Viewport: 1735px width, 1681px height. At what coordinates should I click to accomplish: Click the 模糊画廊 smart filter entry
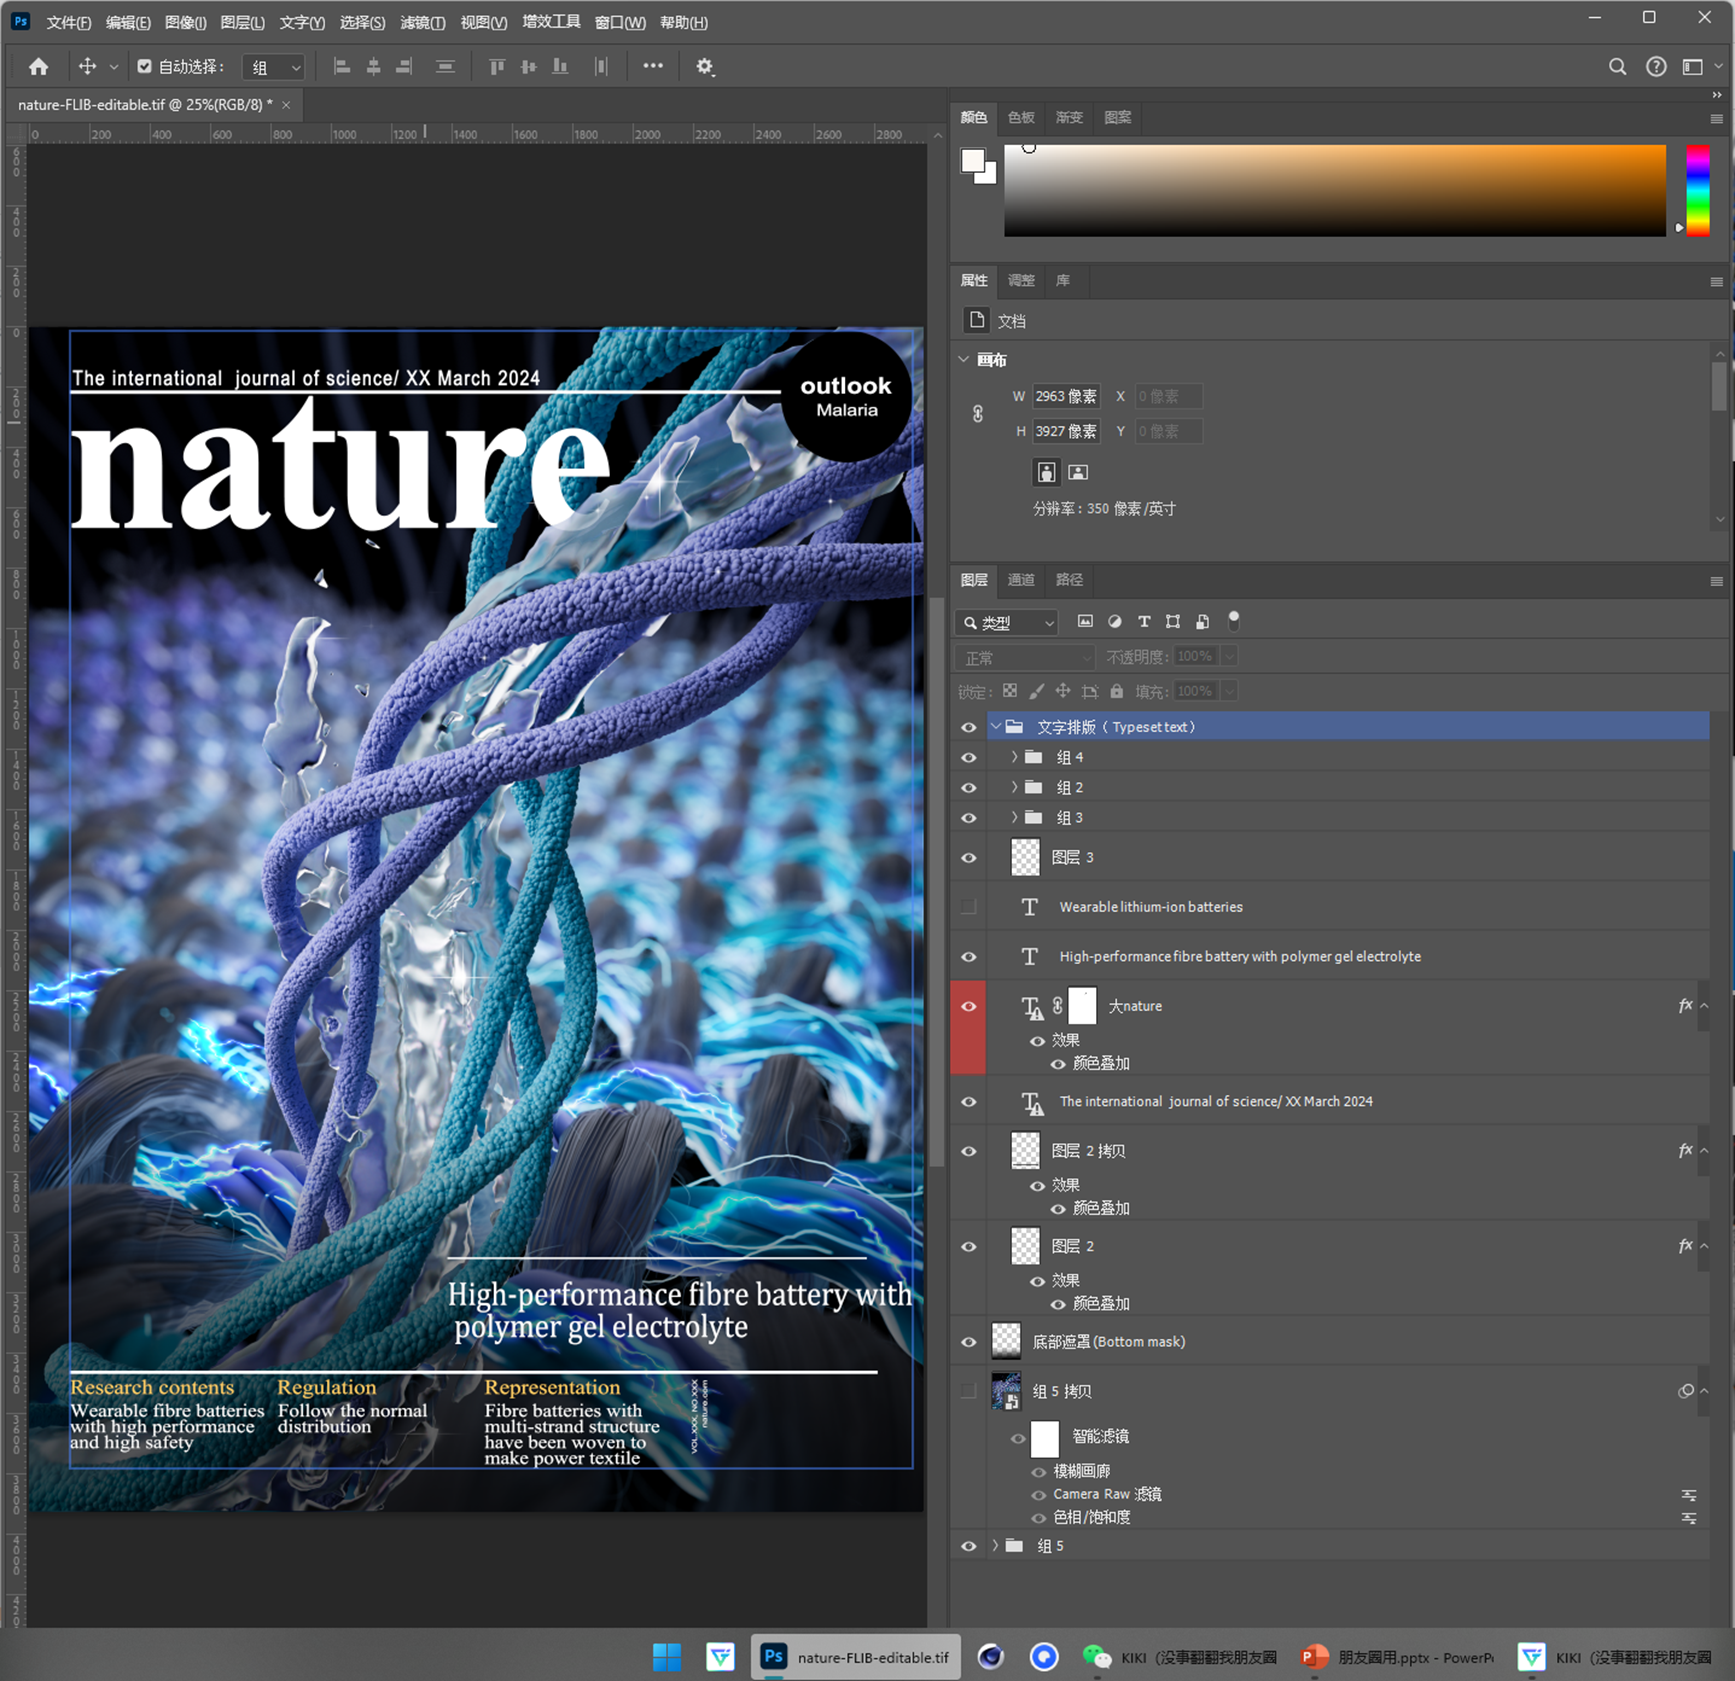pos(1082,1471)
